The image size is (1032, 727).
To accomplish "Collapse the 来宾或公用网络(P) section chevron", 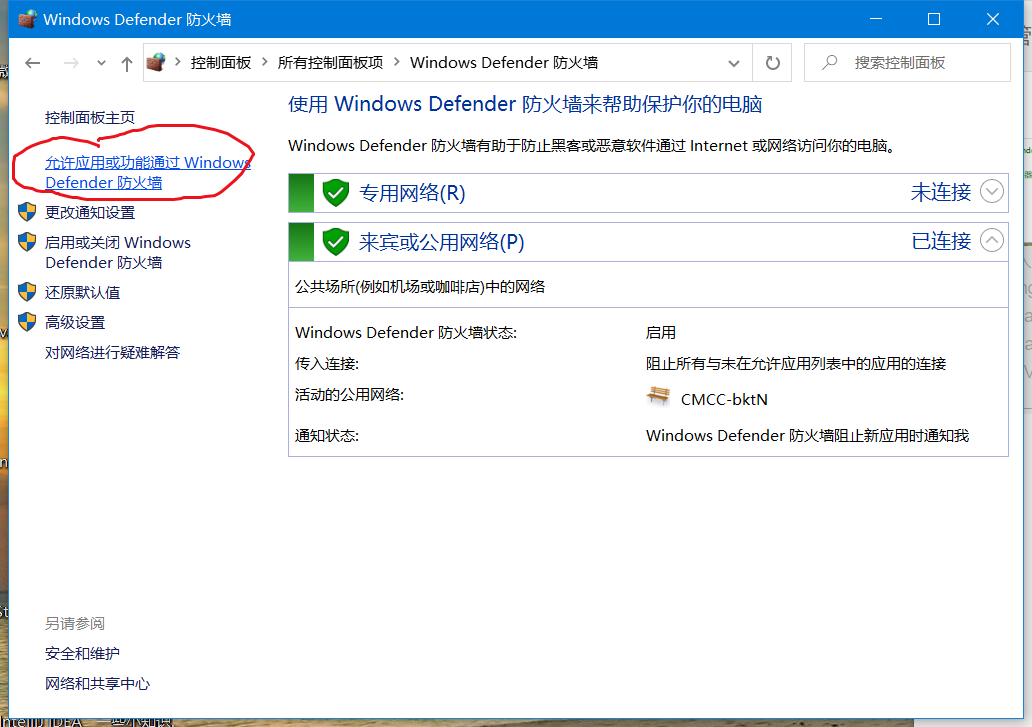I will click(991, 240).
